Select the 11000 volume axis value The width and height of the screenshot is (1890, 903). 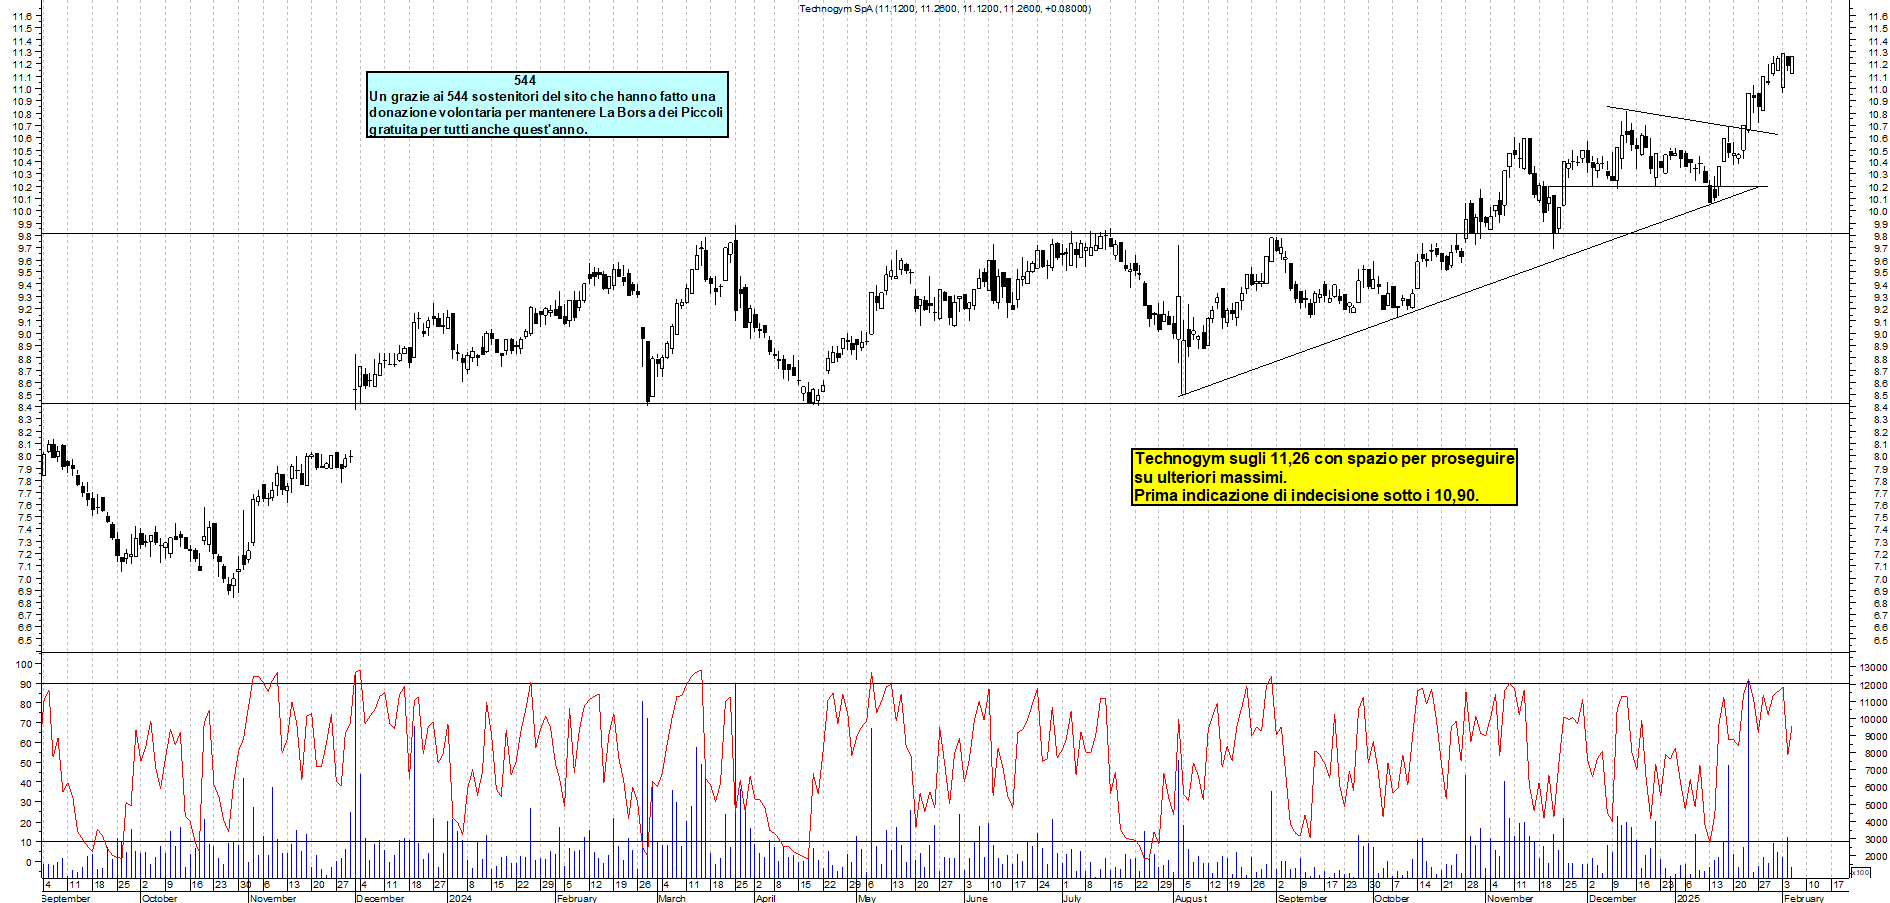[1873, 702]
